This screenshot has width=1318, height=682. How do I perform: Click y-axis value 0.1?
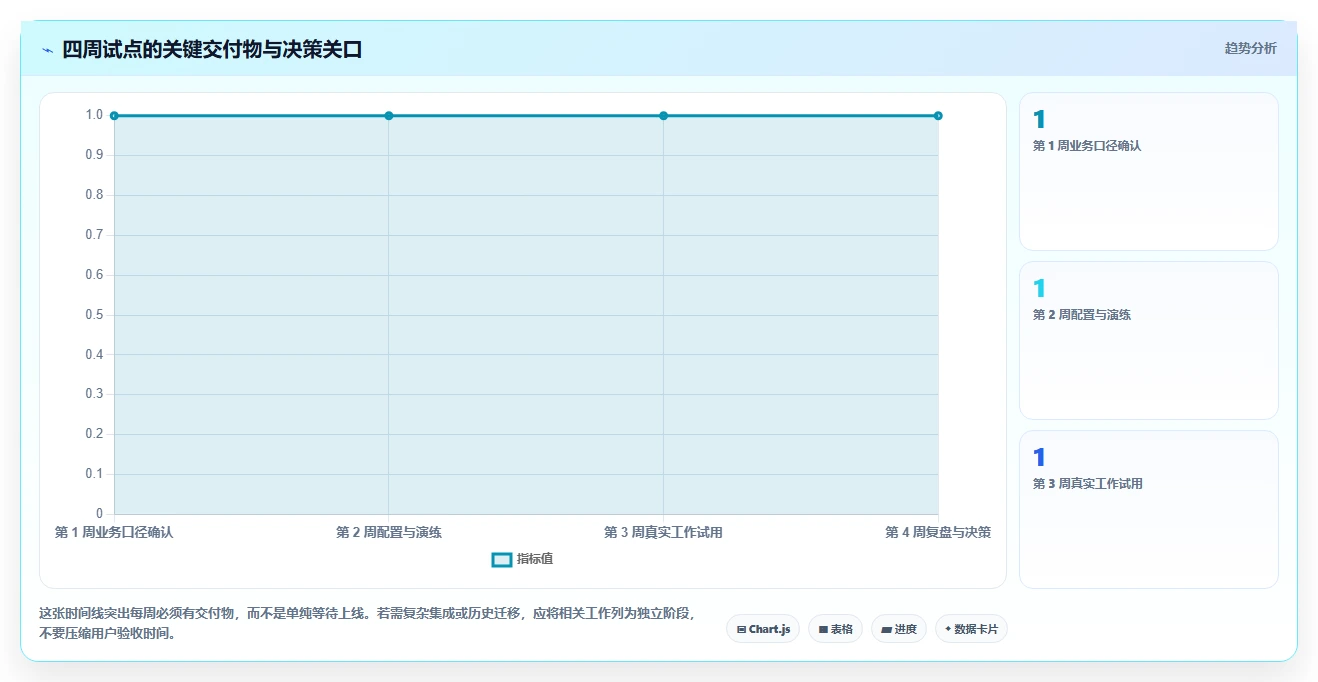coord(94,474)
